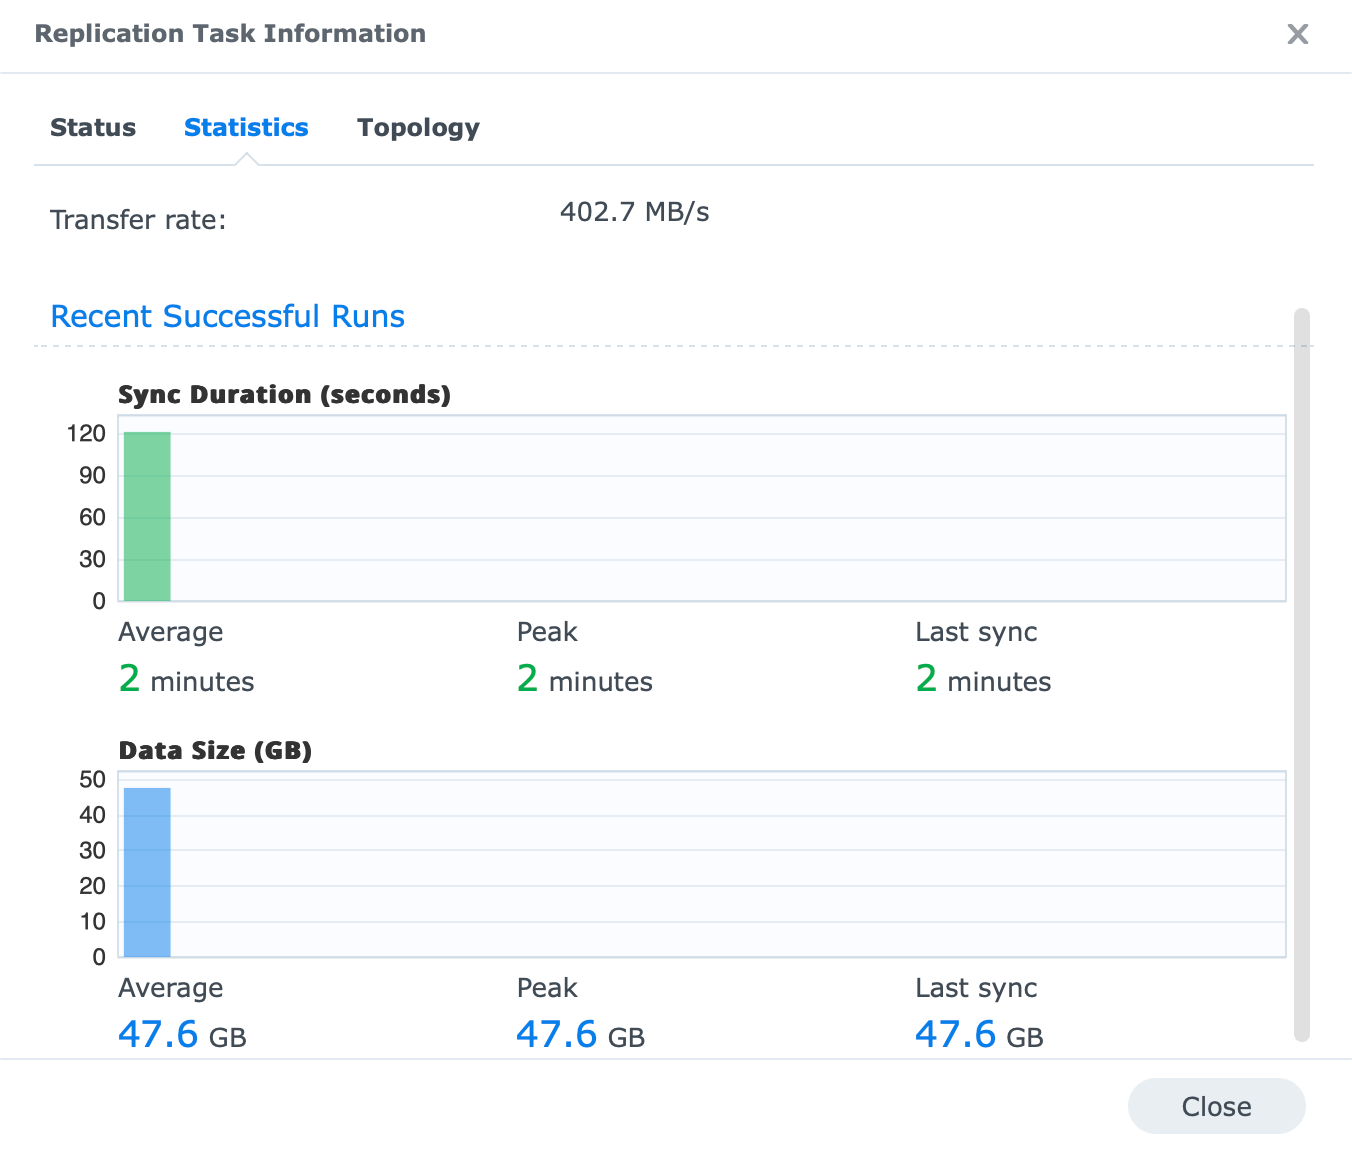Image resolution: width=1352 pixels, height=1154 pixels.
Task: Click the Sync Duration (seconds) chart title
Action: (284, 395)
